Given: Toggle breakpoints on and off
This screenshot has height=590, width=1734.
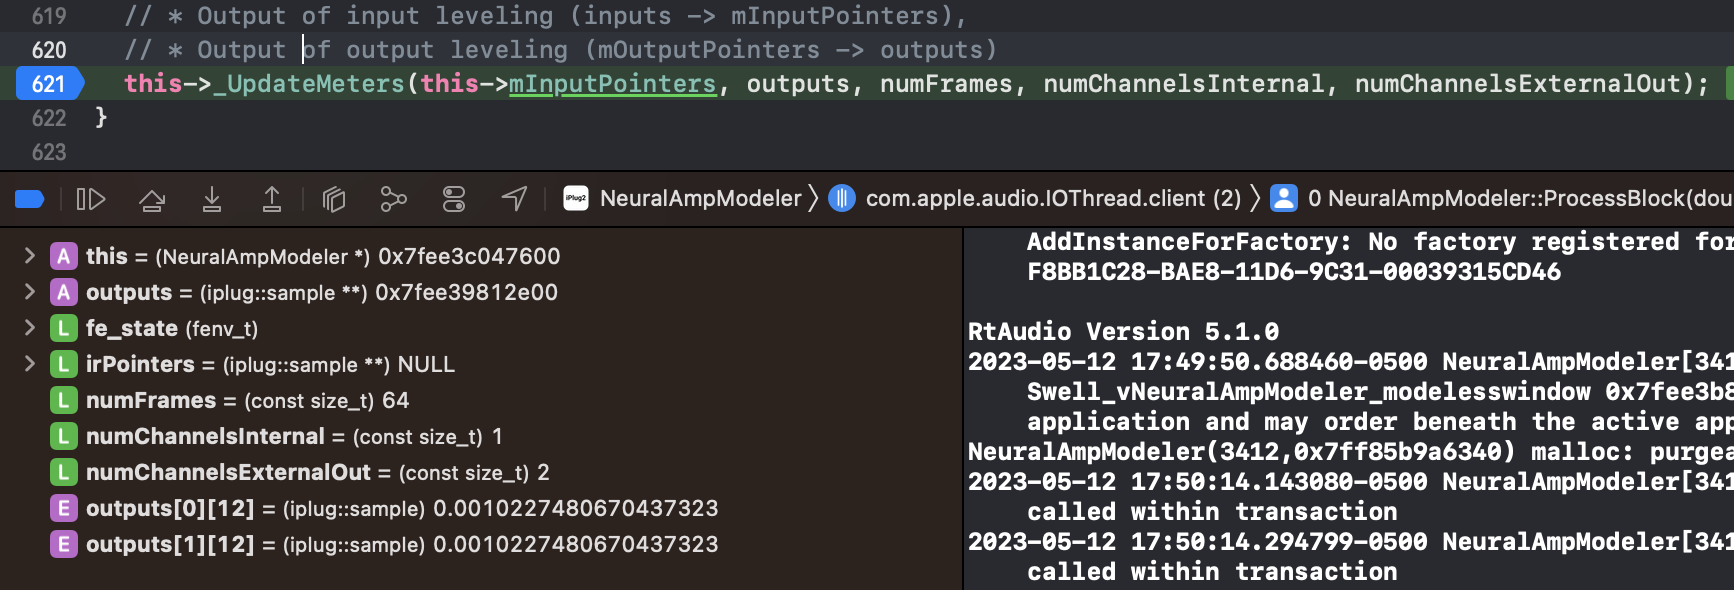Looking at the screenshot, I should [x=29, y=199].
